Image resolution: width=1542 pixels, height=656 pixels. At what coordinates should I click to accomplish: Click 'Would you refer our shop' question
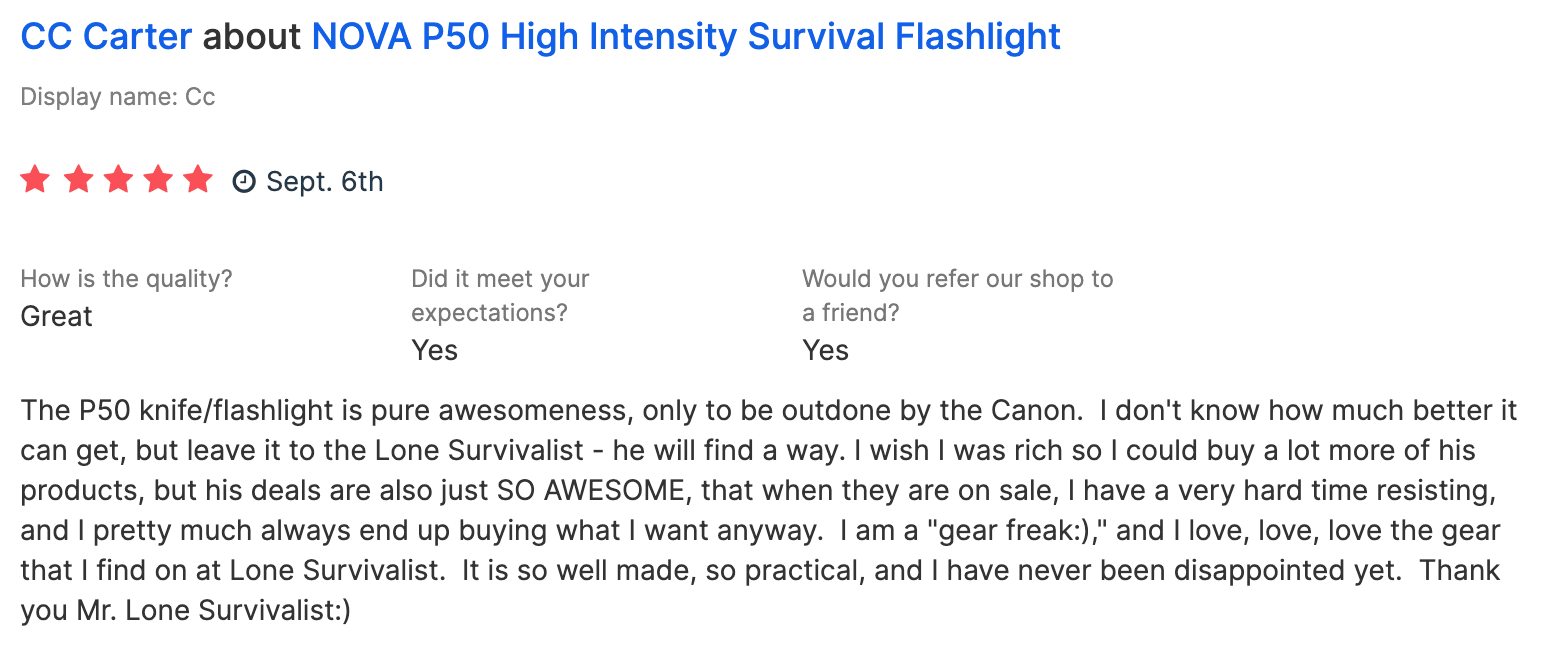[957, 278]
